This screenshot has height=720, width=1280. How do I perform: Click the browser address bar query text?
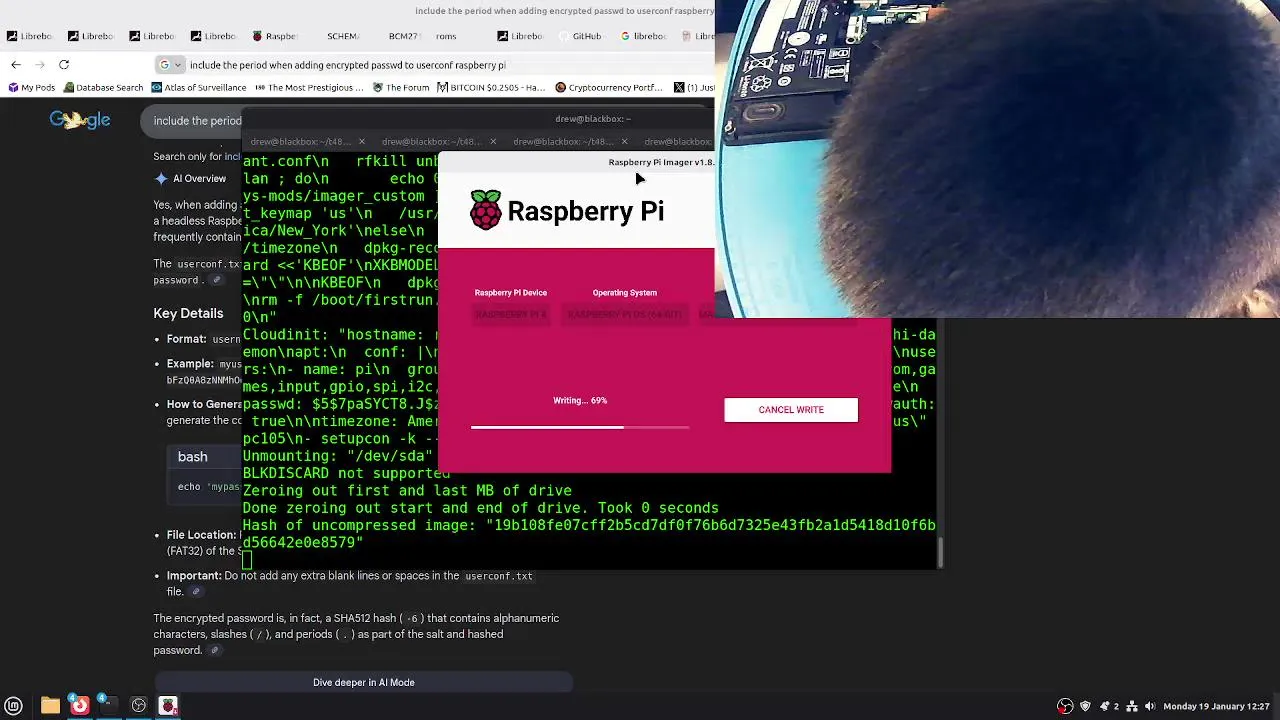pyautogui.click(x=347, y=65)
